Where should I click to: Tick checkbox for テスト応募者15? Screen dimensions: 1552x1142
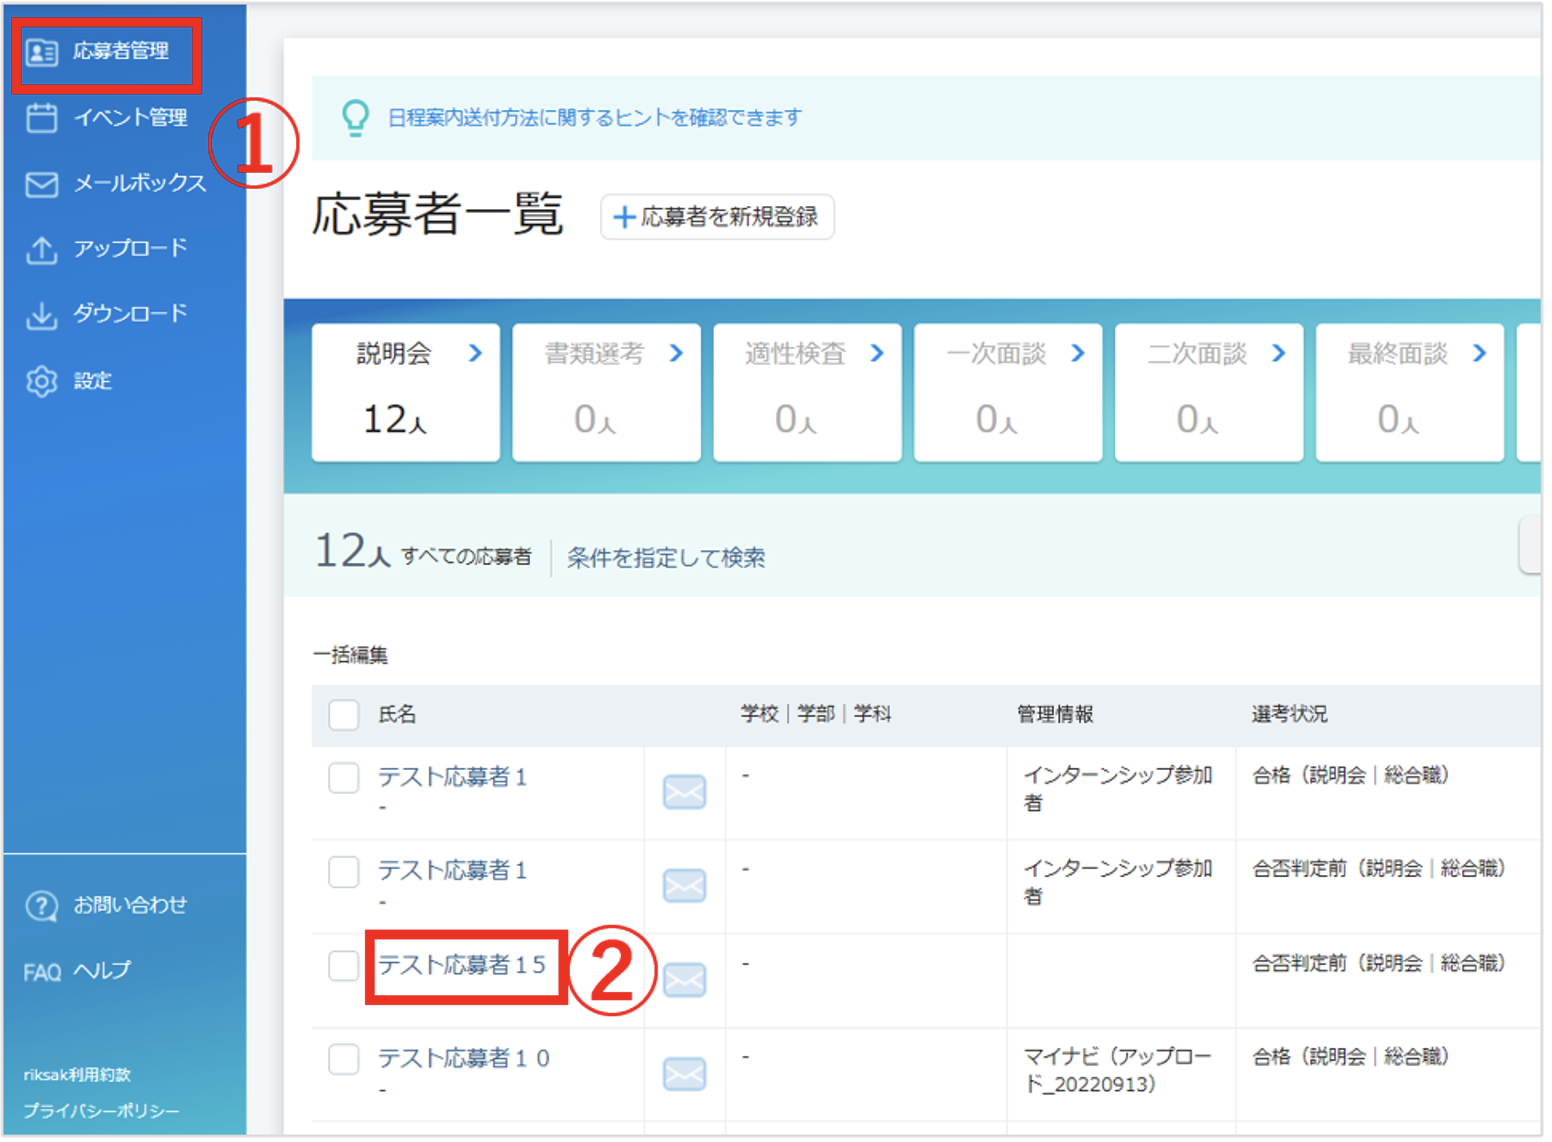(343, 966)
